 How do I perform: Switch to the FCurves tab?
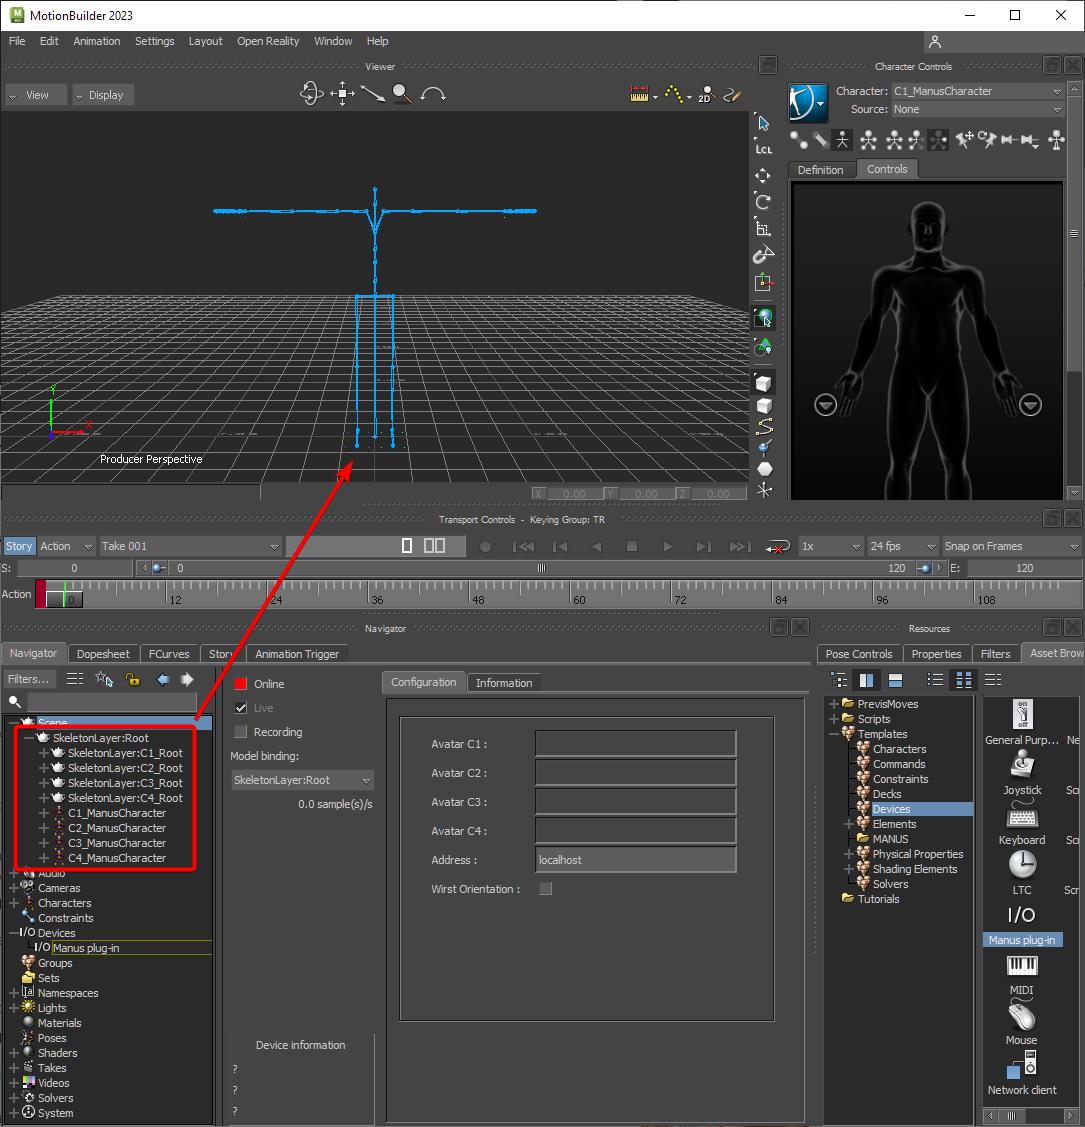coord(169,654)
